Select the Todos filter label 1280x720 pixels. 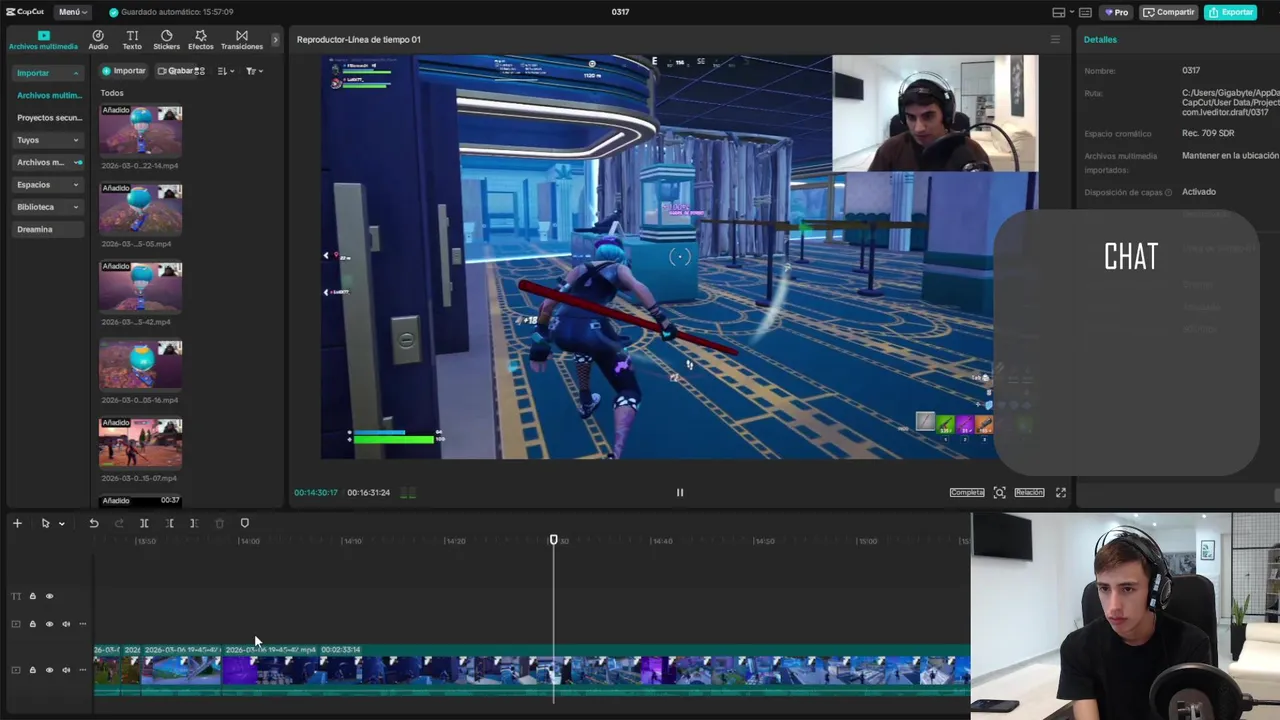point(112,93)
